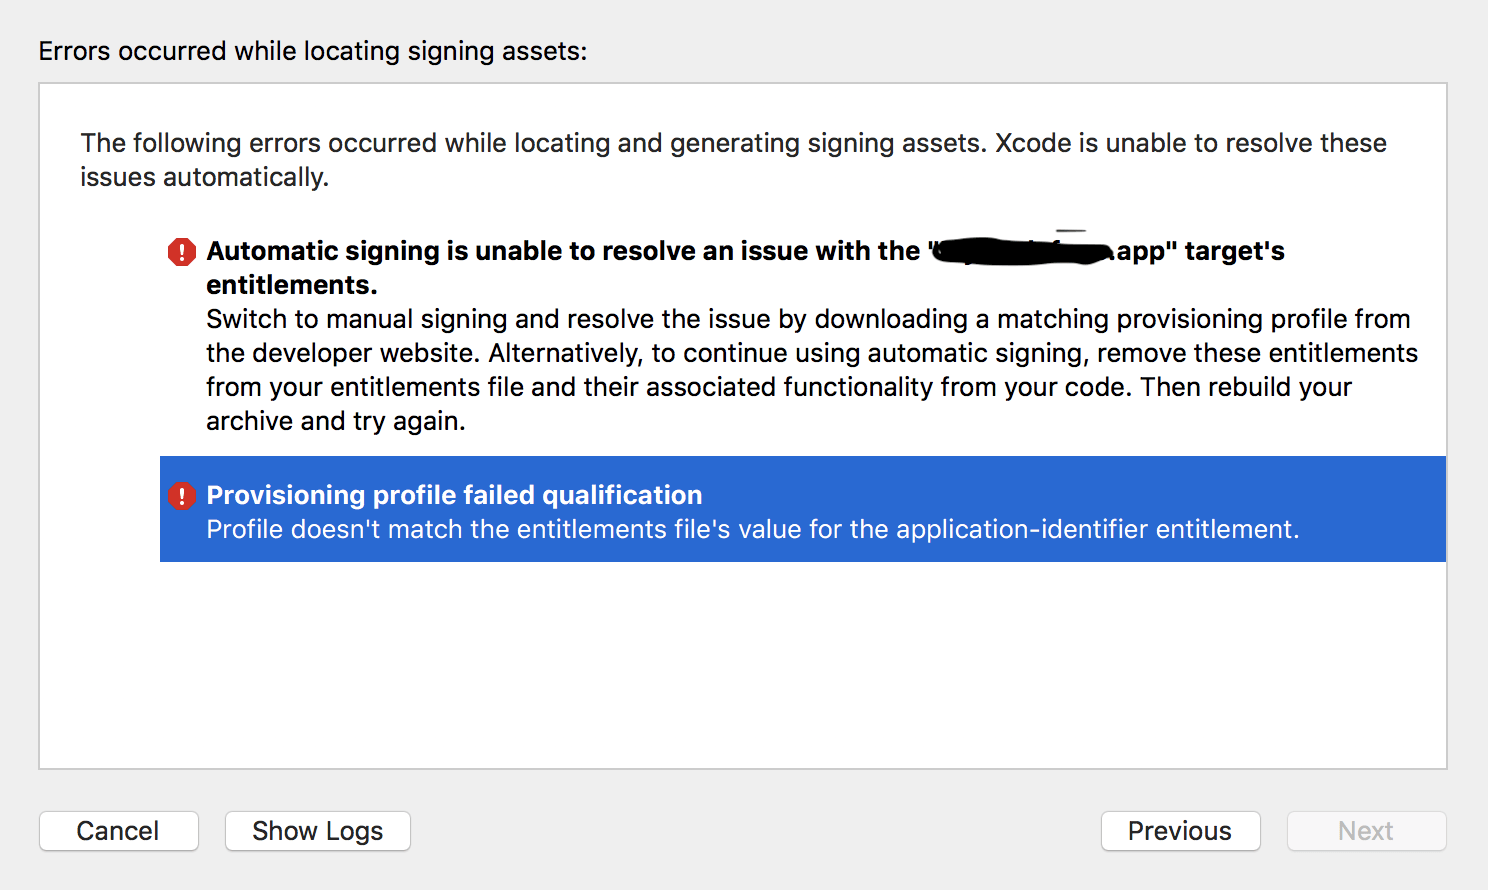Click the greyed-out Next button

point(1366,831)
